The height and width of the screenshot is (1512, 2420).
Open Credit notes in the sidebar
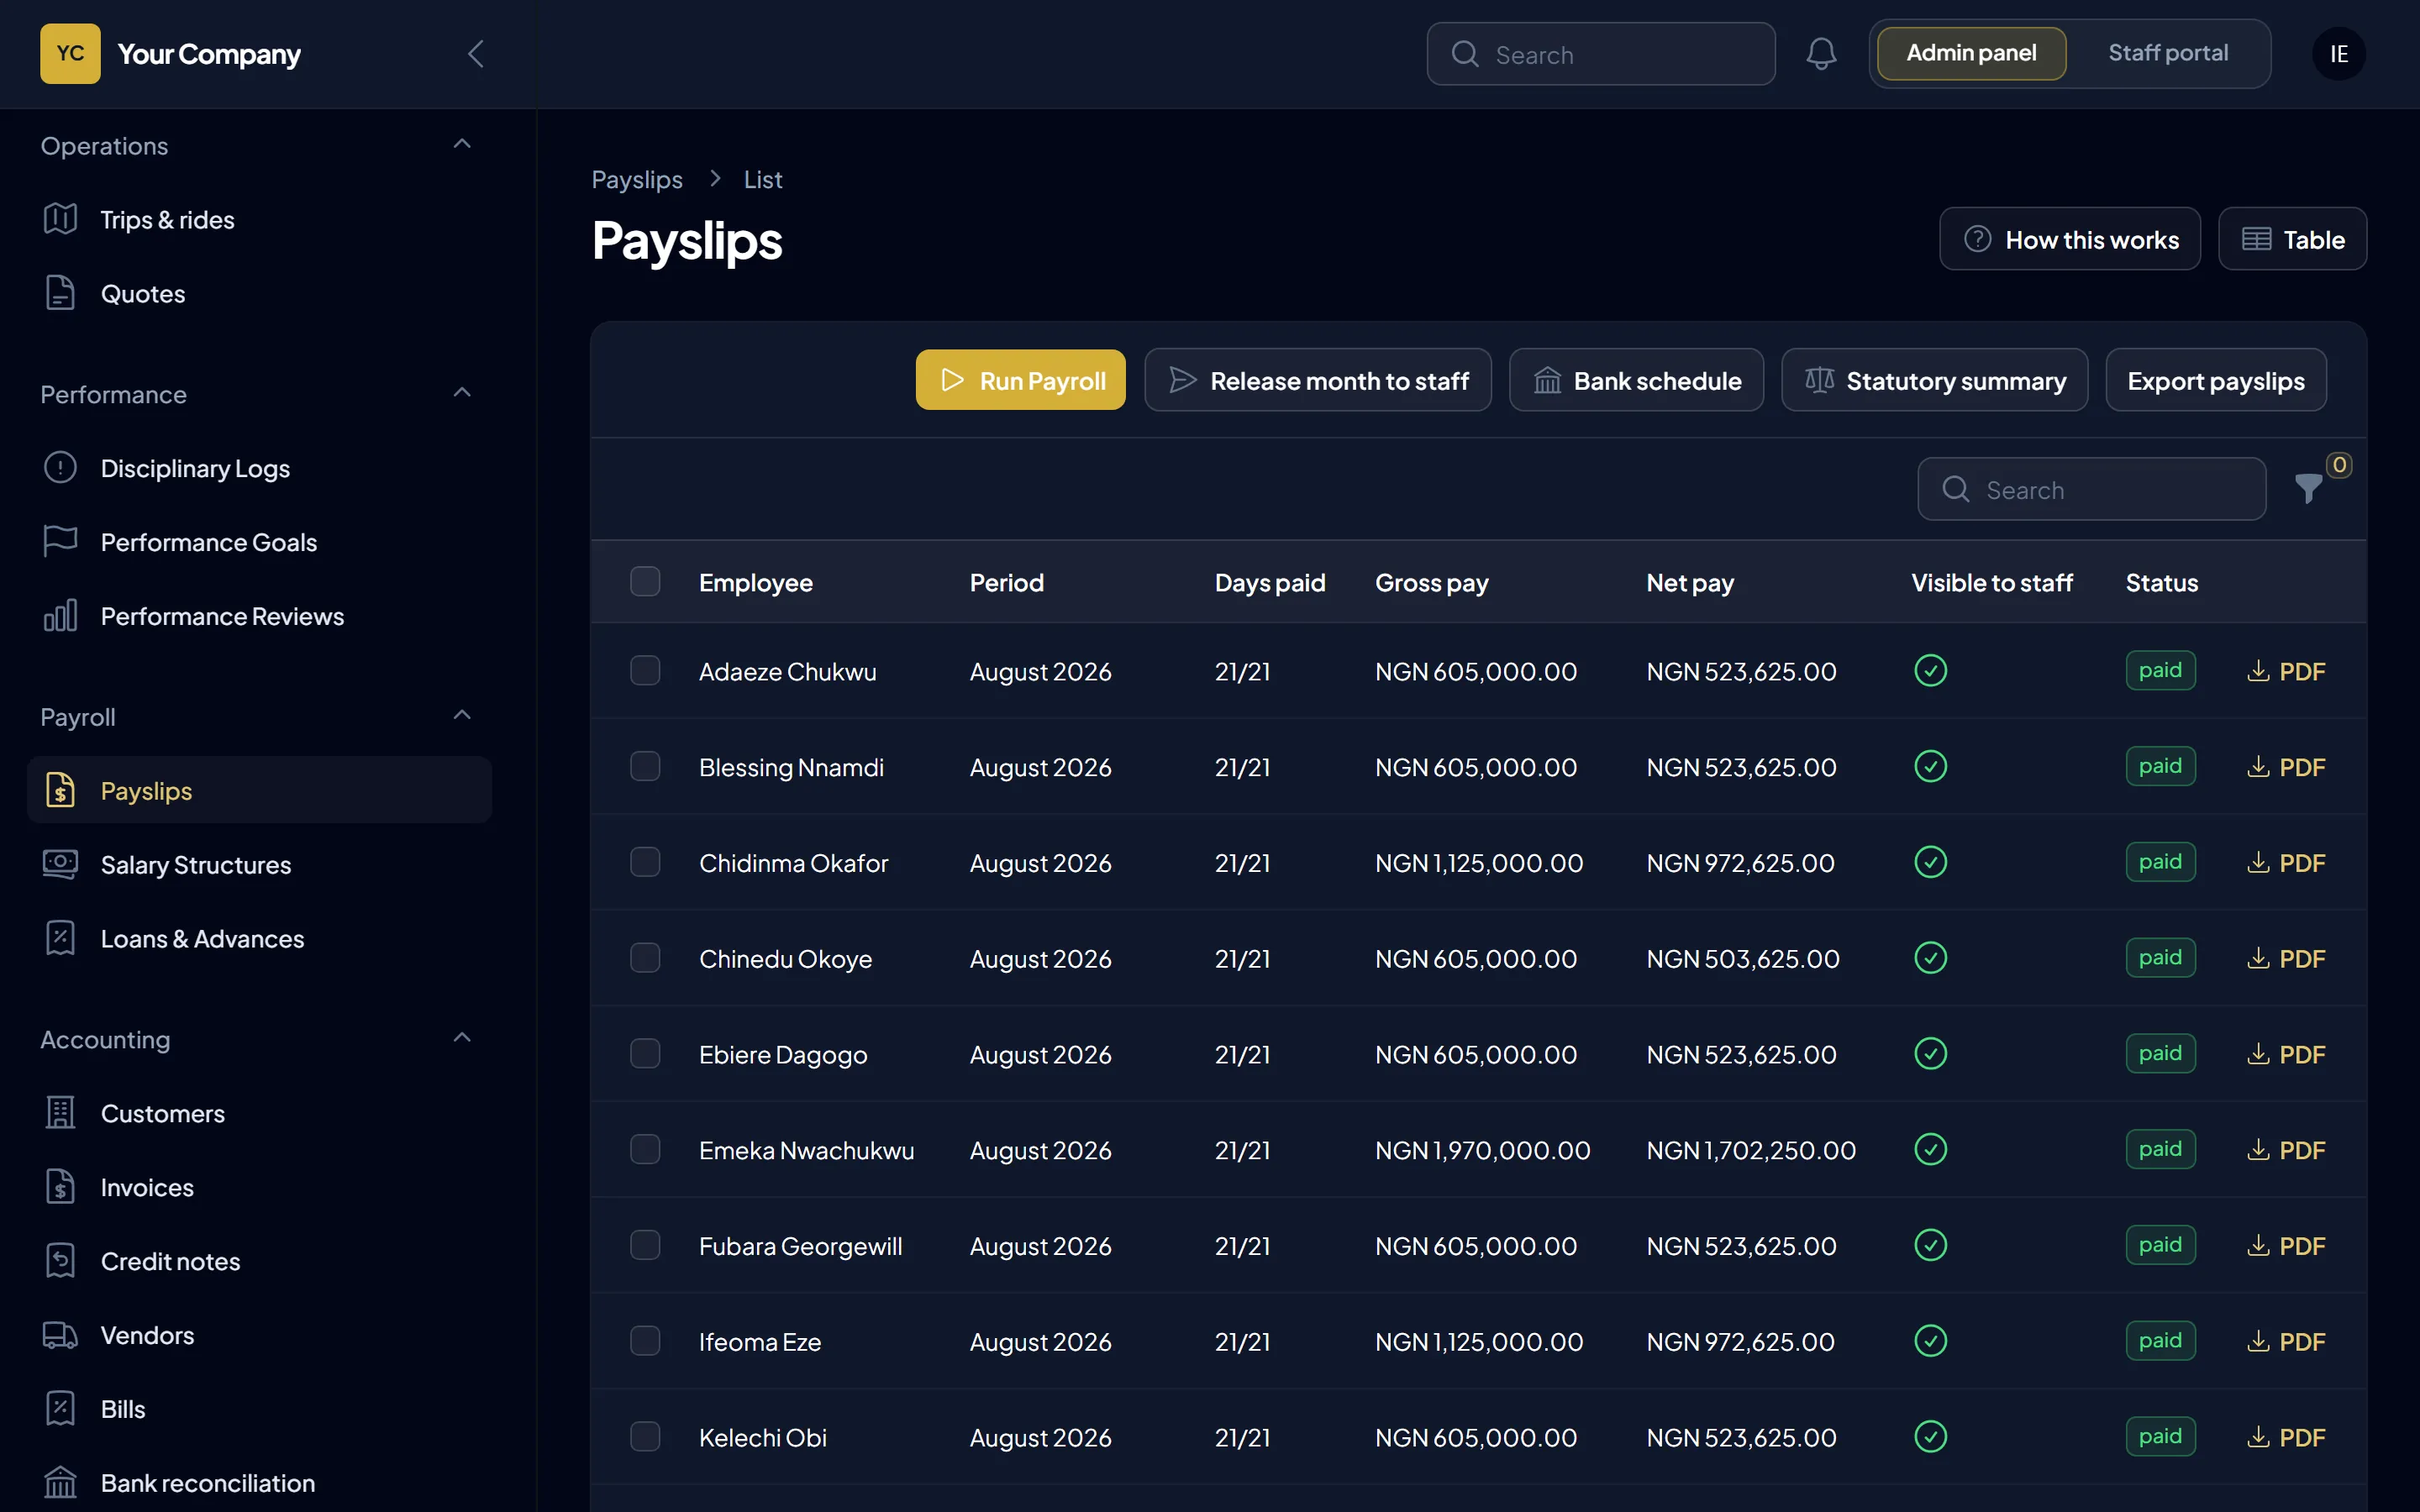click(x=260, y=1261)
